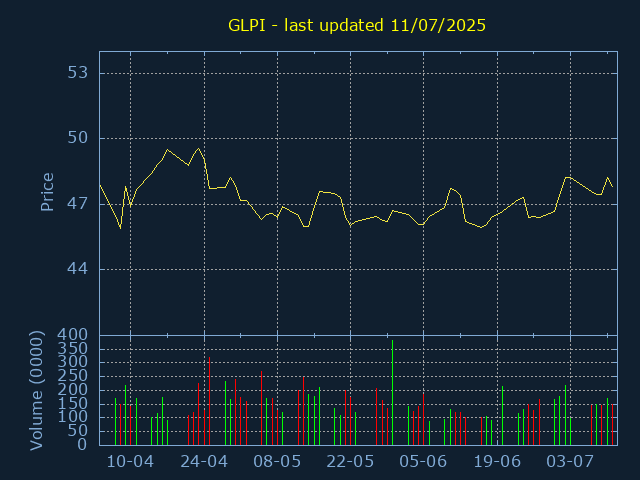Screen dimensions: 640x480
Task: Click the date label 22-05
Action: click(x=350, y=462)
